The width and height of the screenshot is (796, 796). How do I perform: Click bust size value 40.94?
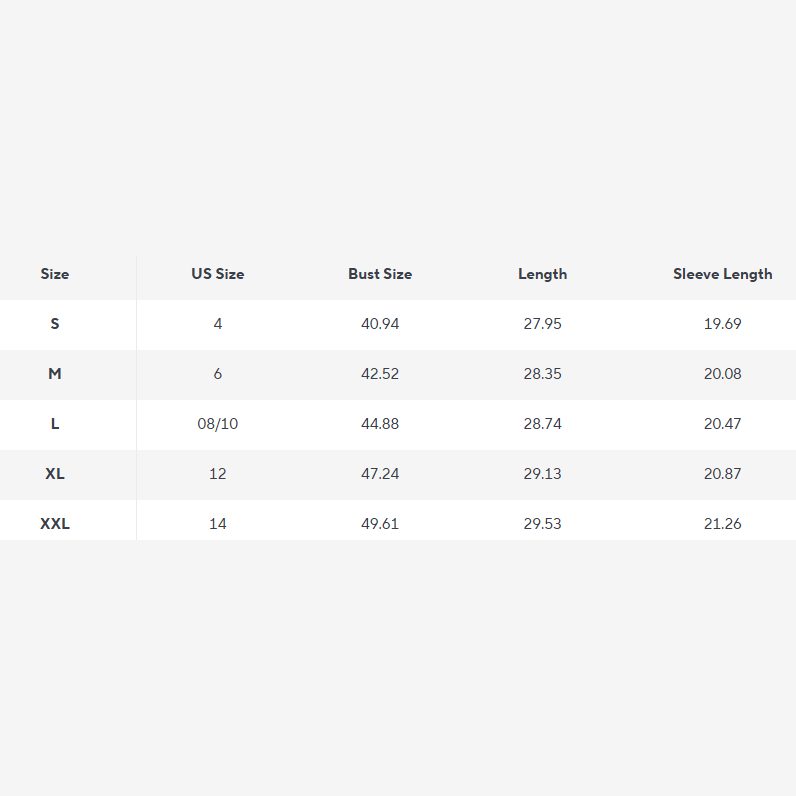click(x=380, y=324)
